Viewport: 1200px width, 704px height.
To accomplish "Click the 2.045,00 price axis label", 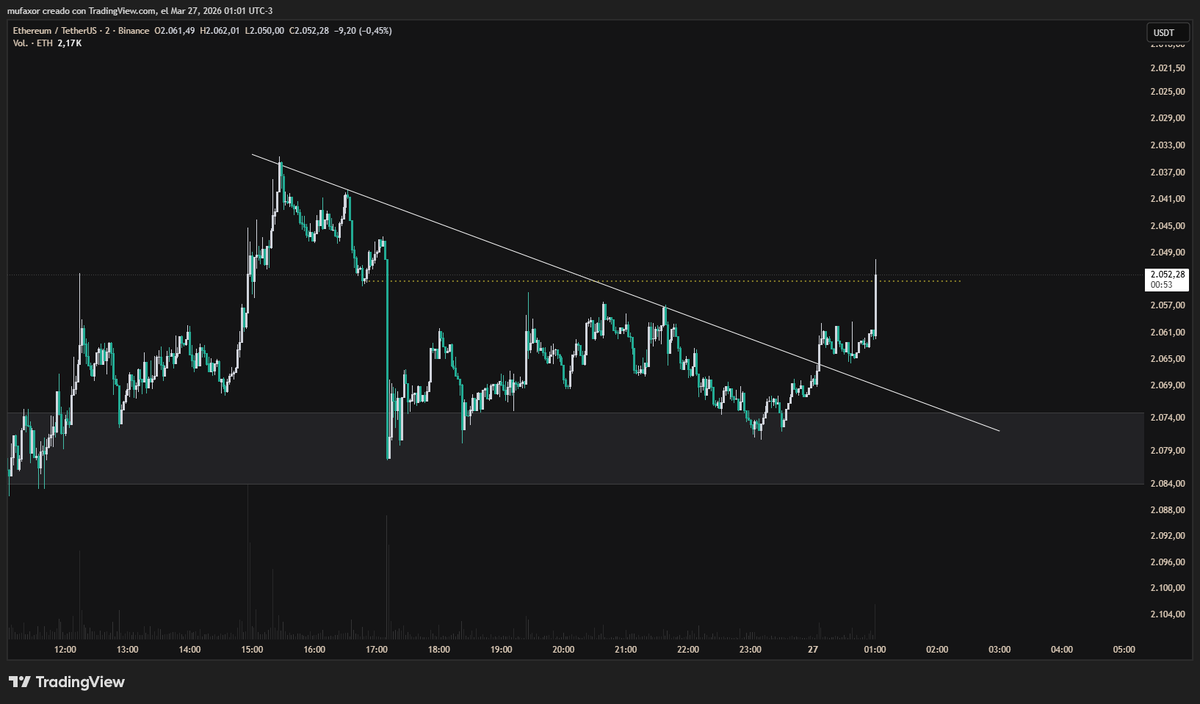I will tap(1167, 225).
